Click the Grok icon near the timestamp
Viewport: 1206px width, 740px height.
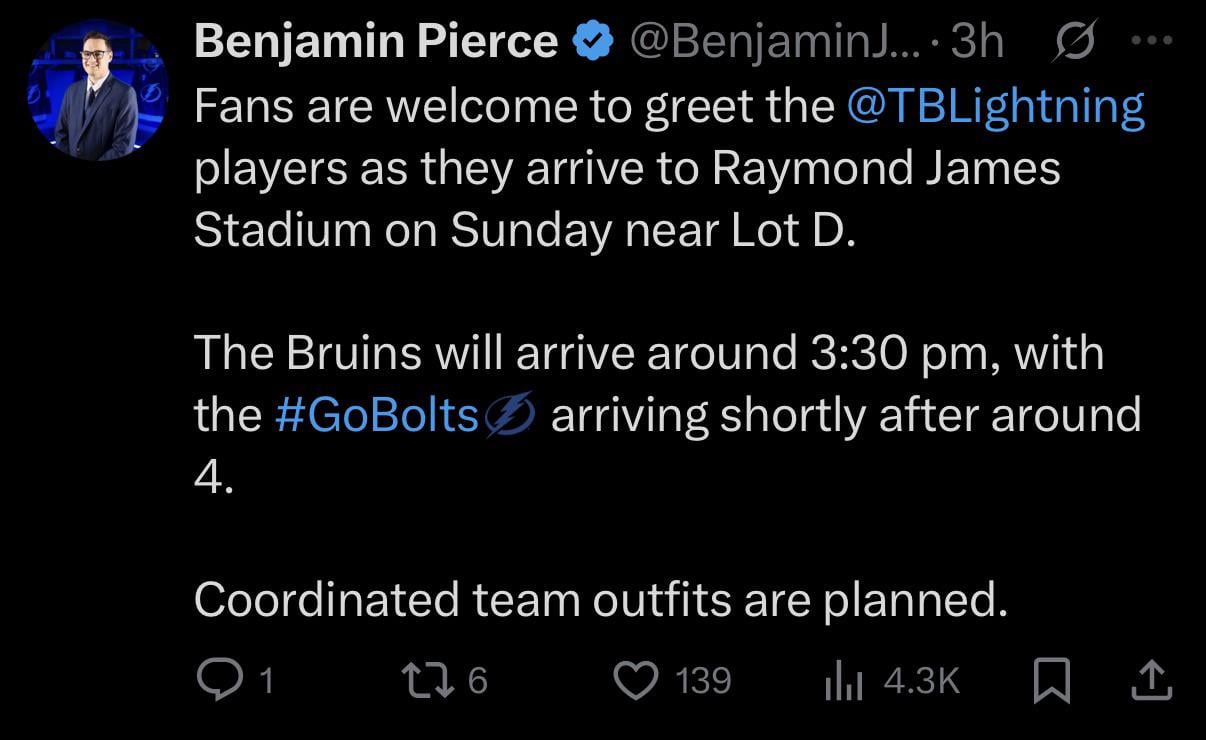point(1075,40)
